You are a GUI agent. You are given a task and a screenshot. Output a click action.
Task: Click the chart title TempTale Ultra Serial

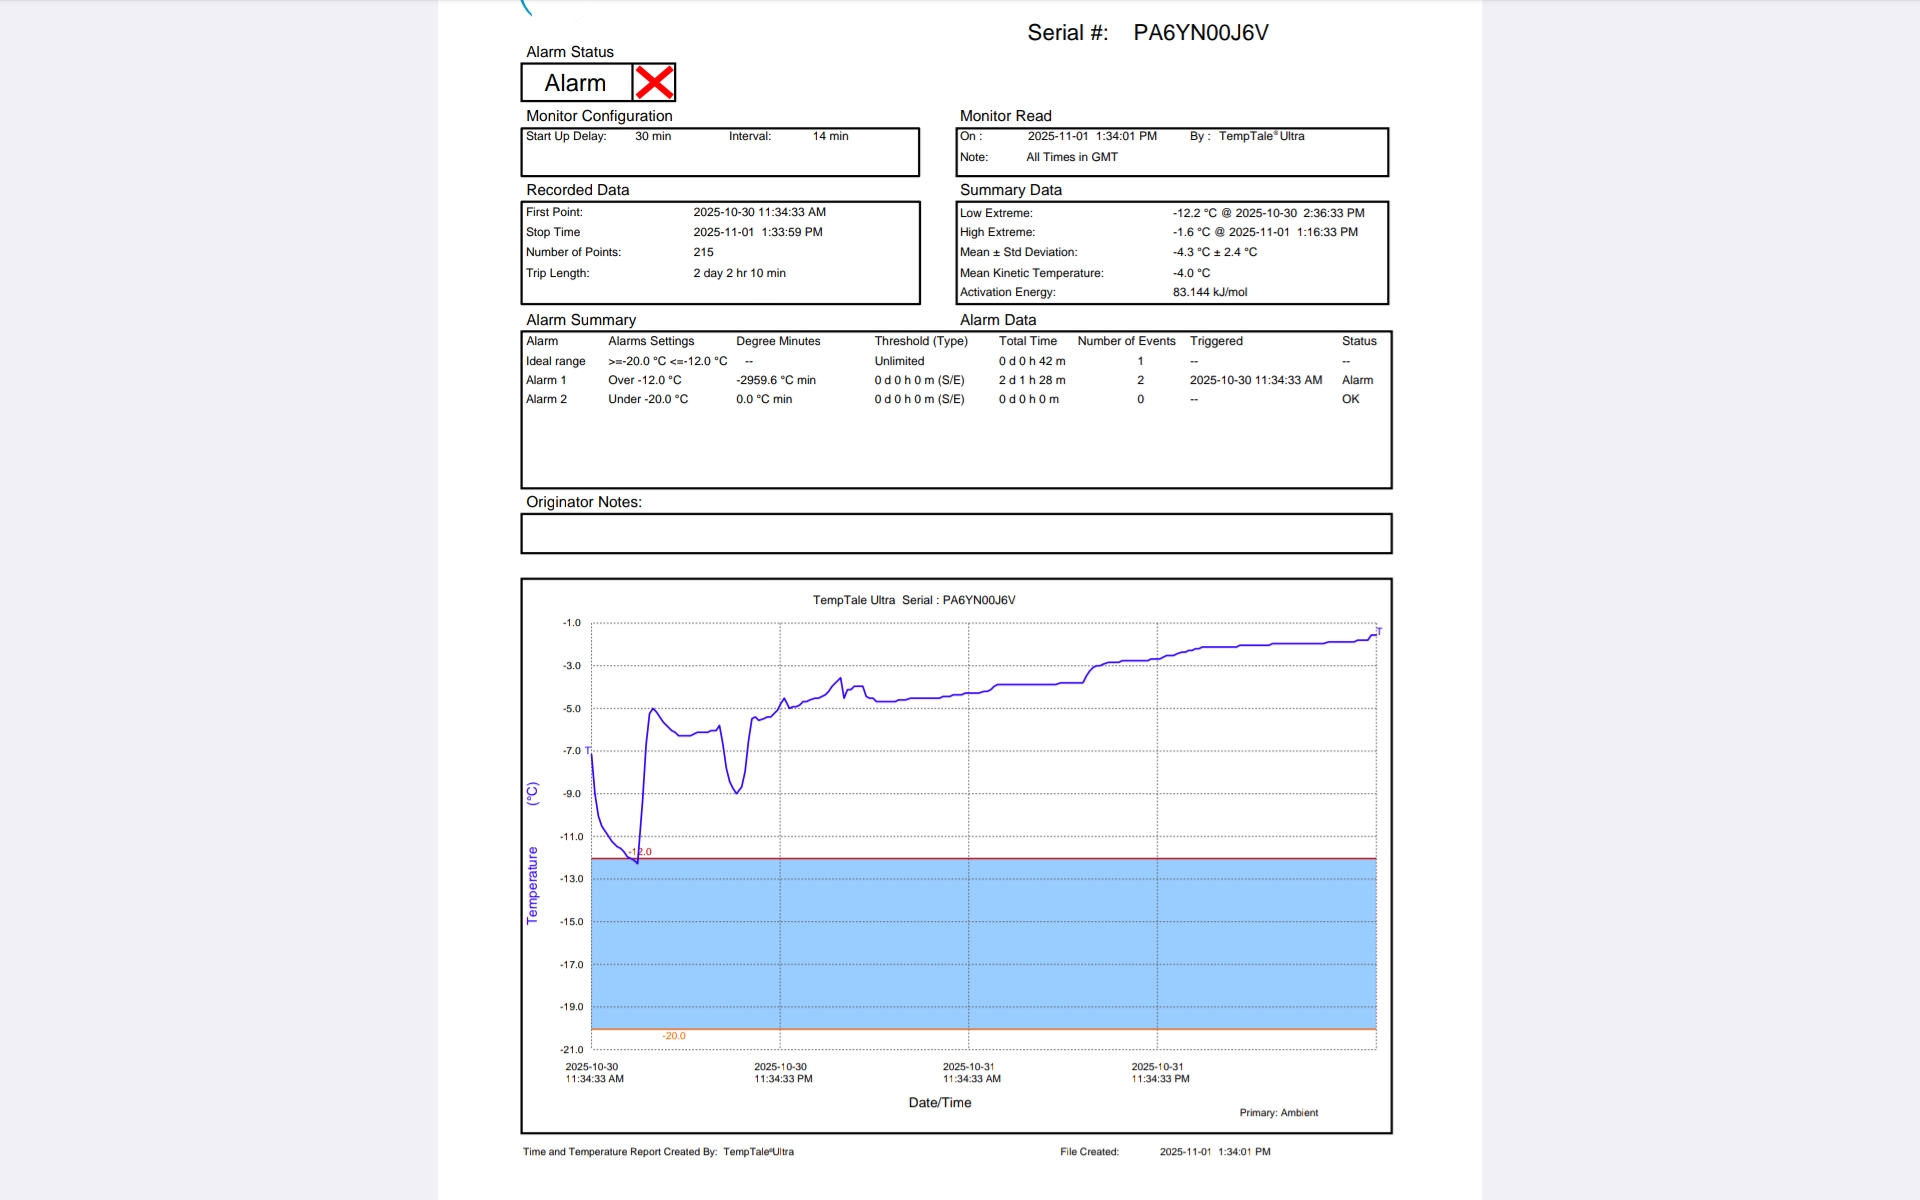(913, 600)
